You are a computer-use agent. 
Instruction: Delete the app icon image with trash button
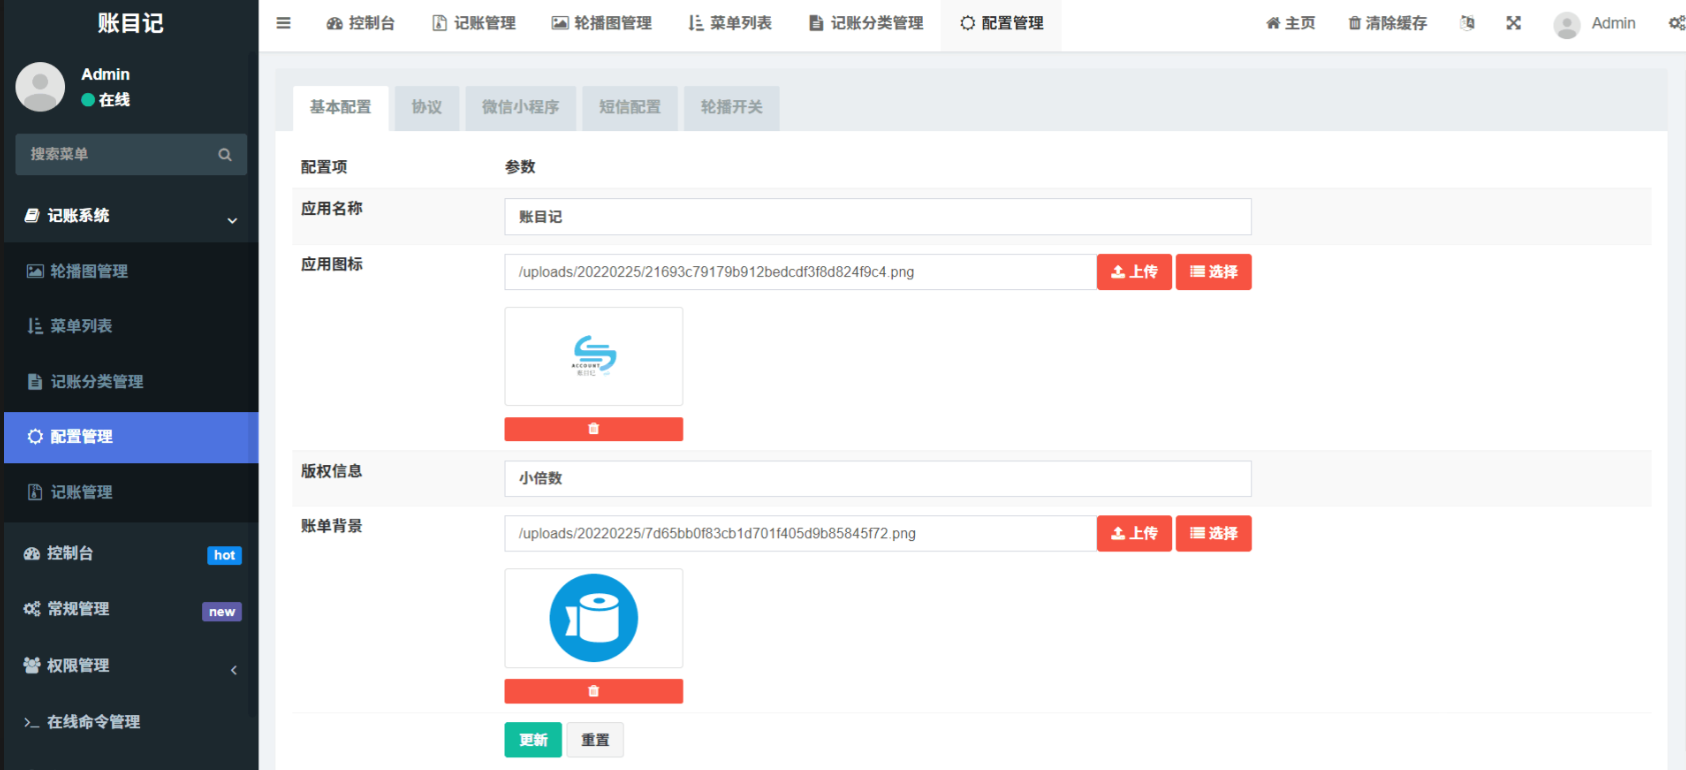pyautogui.click(x=593, y=429)
